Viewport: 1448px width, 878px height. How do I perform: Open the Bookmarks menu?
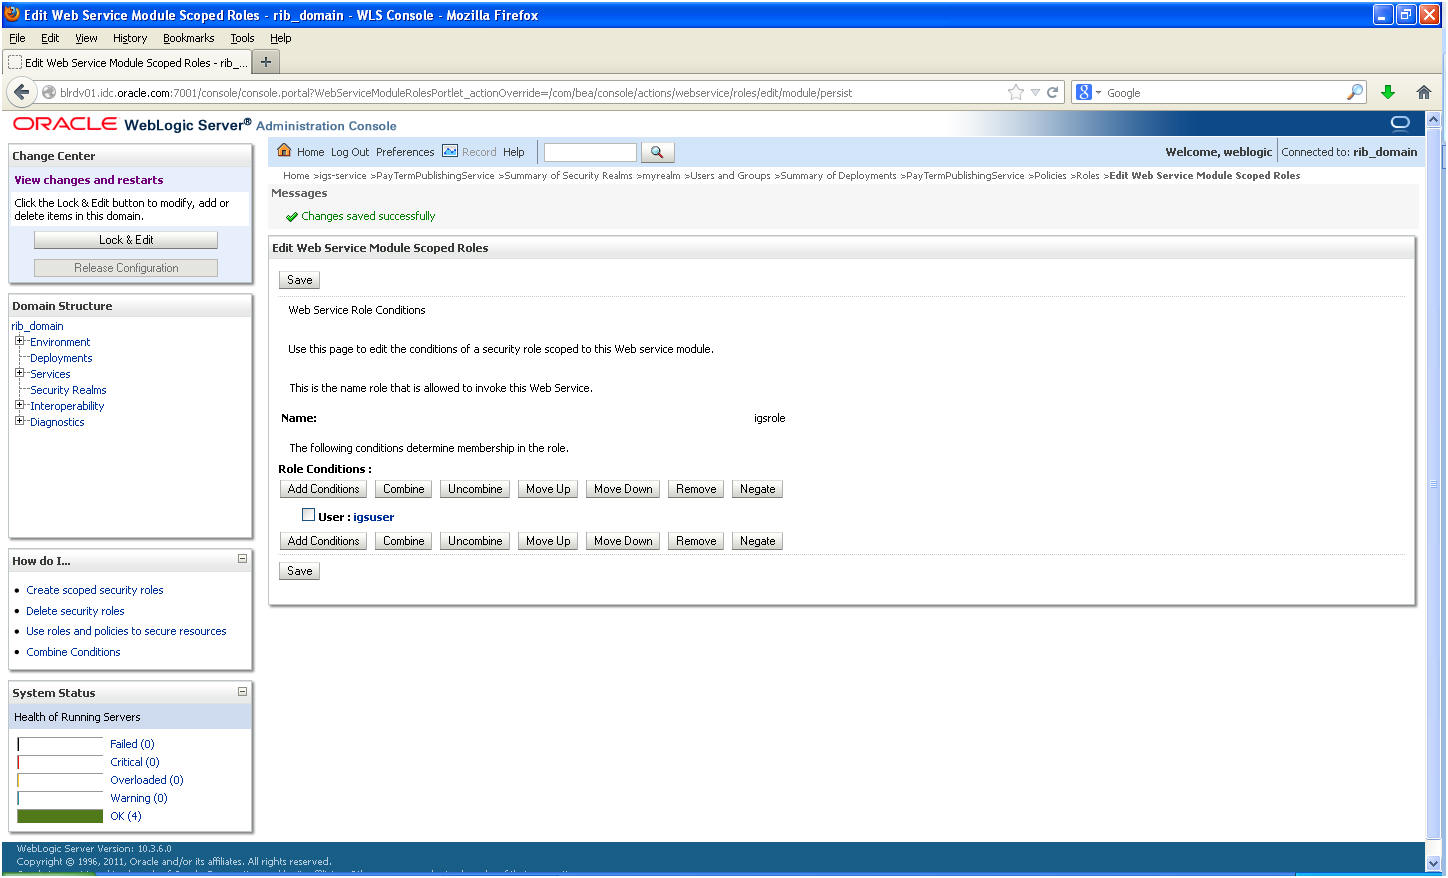coord(188,38)
